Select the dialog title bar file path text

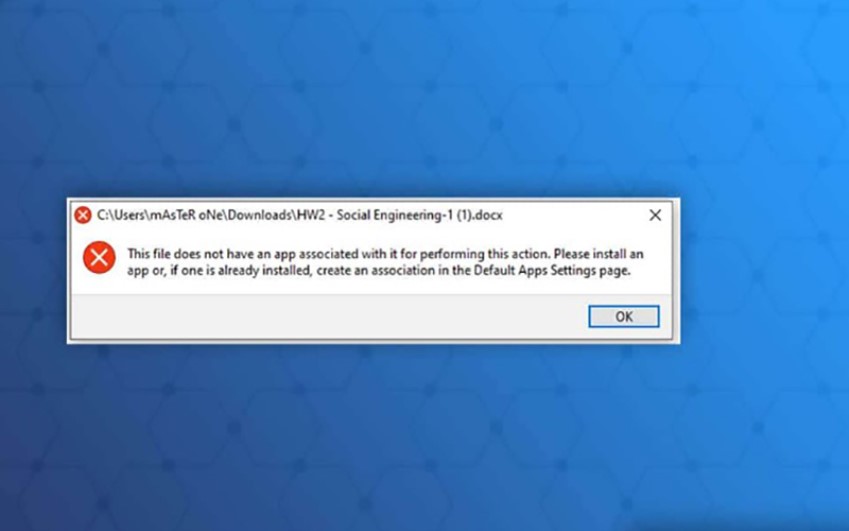click(299, 215)
